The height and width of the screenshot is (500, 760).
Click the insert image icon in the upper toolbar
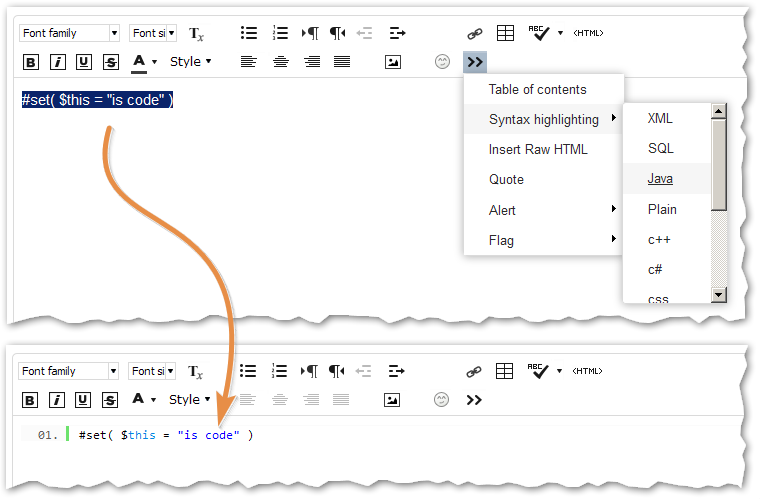(x=393, y=62)
